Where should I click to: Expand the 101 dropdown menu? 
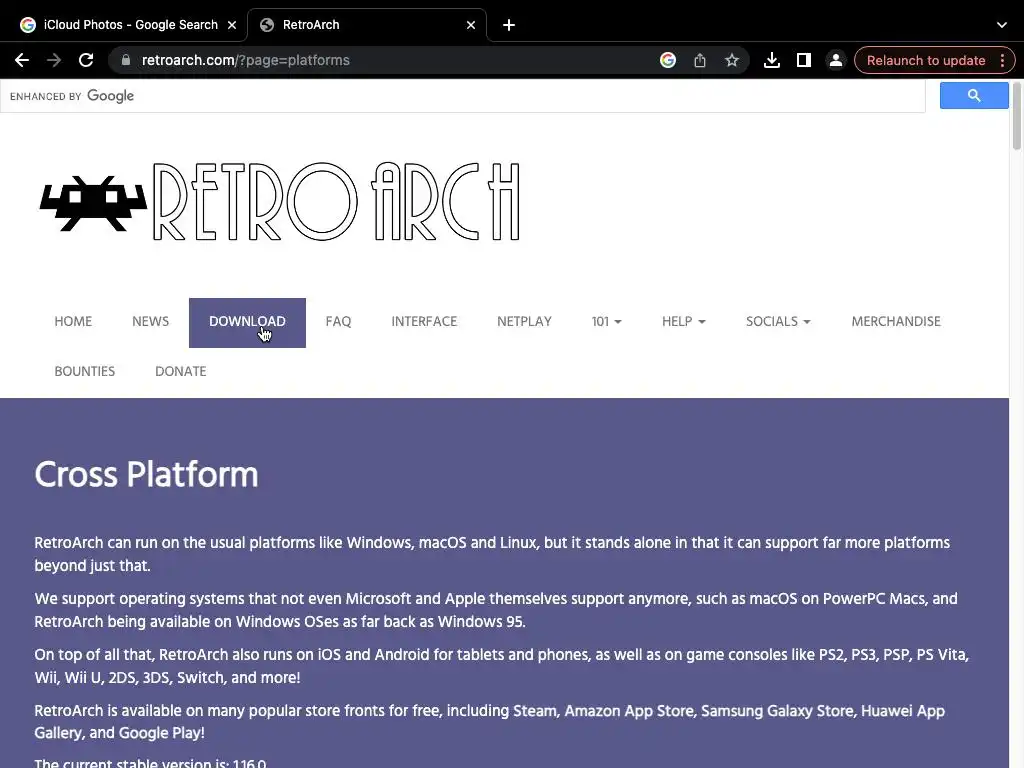(x=607, y=321)
